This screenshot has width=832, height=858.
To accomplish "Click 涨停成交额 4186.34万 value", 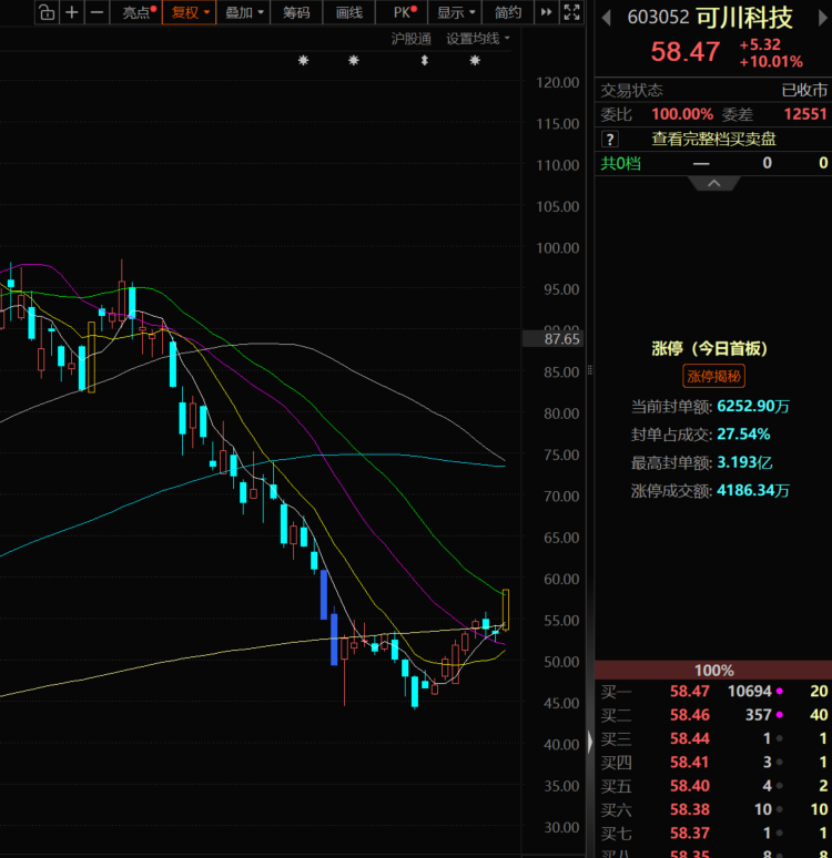I will [753, 491].
